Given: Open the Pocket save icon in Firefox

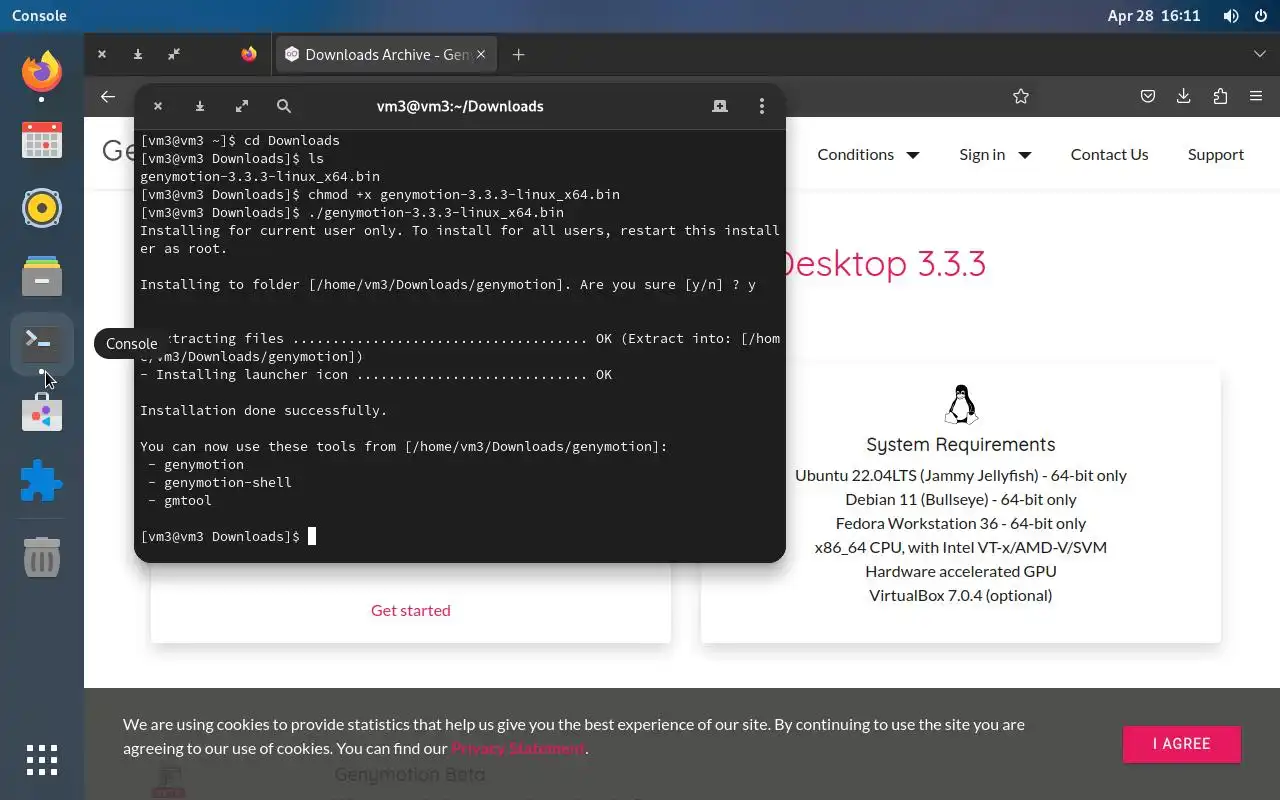Looking at the screenshot, I should 1148,96.
